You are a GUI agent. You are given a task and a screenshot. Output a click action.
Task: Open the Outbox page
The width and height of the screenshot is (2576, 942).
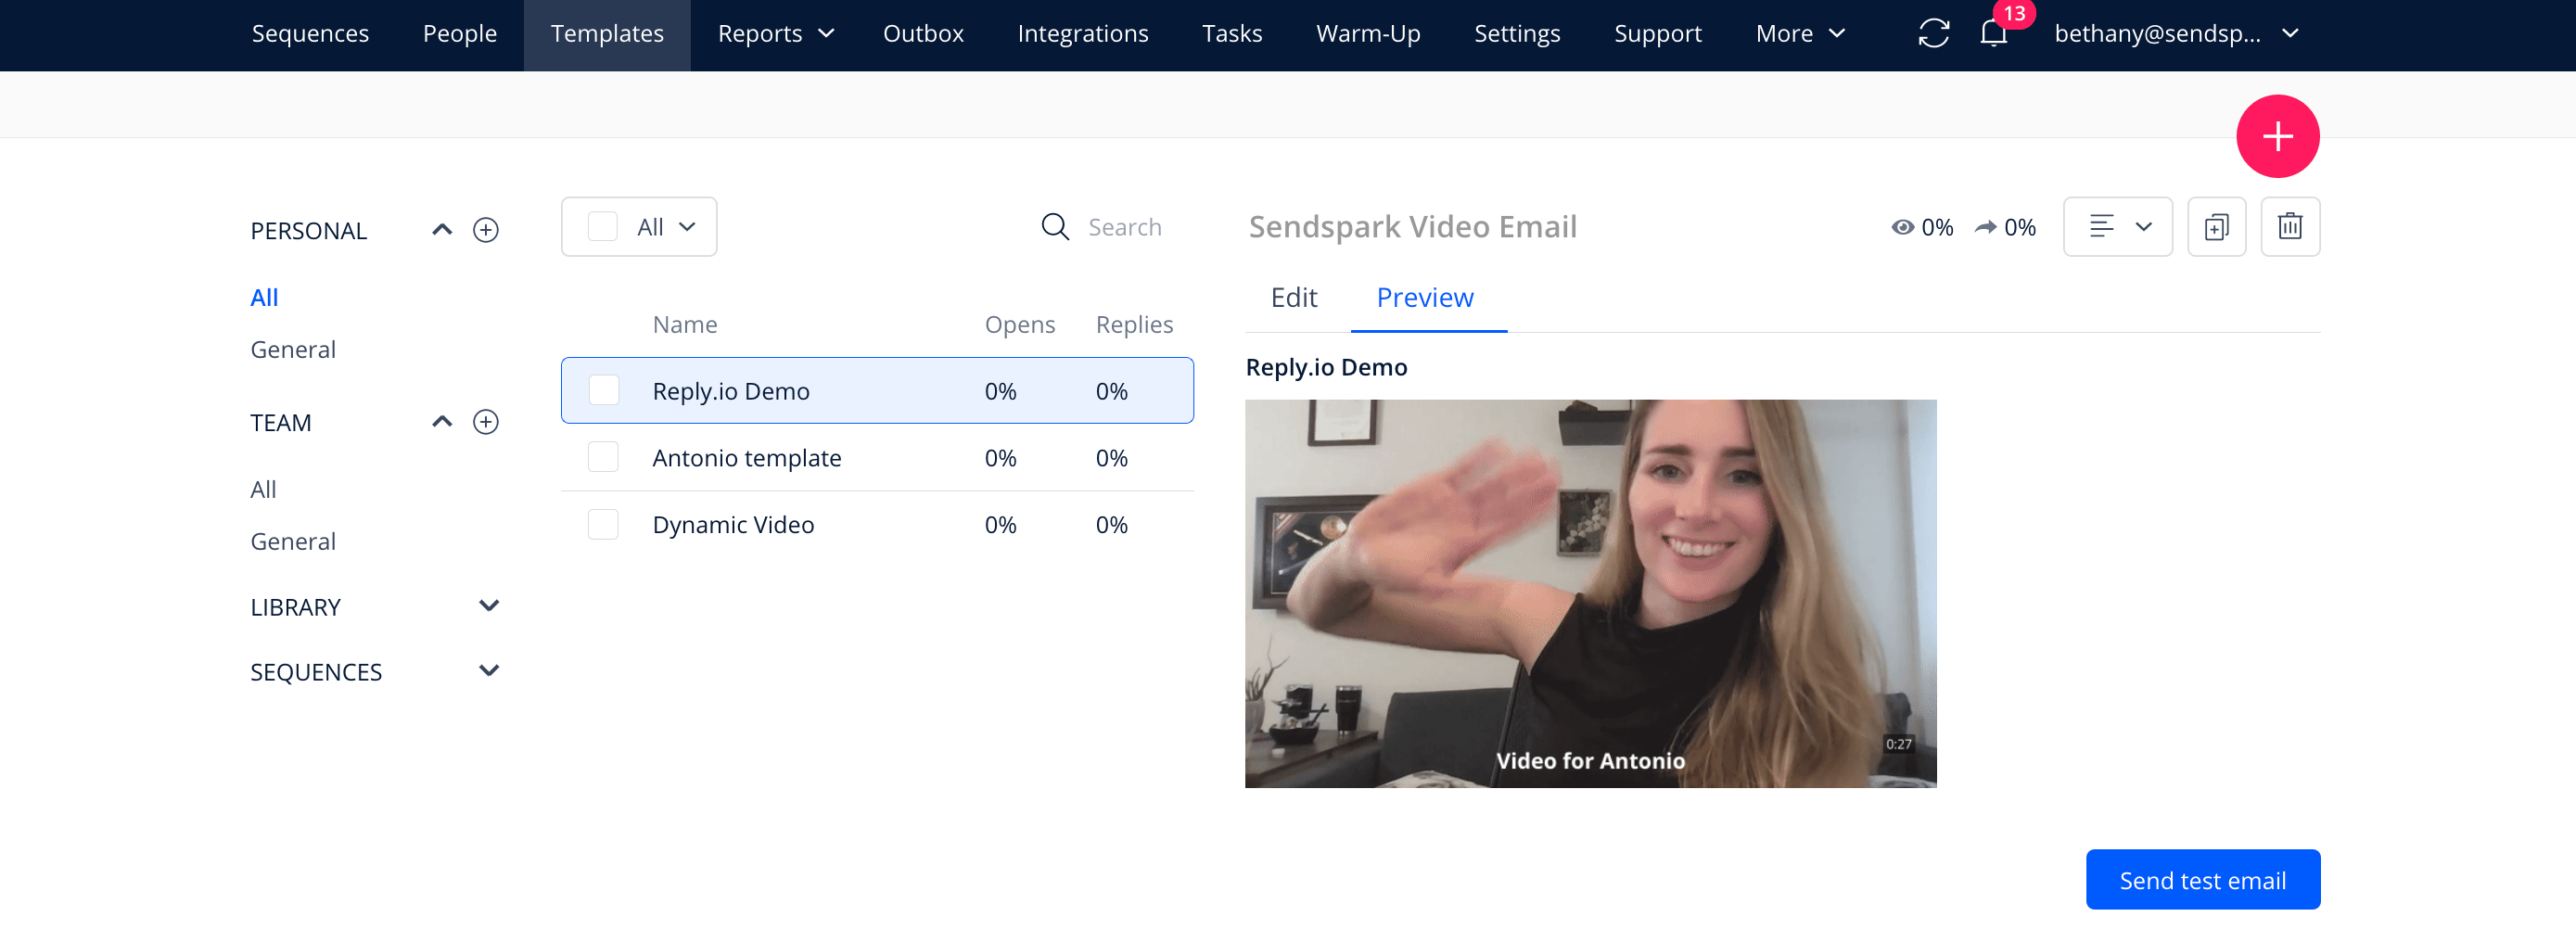[923, 34]
